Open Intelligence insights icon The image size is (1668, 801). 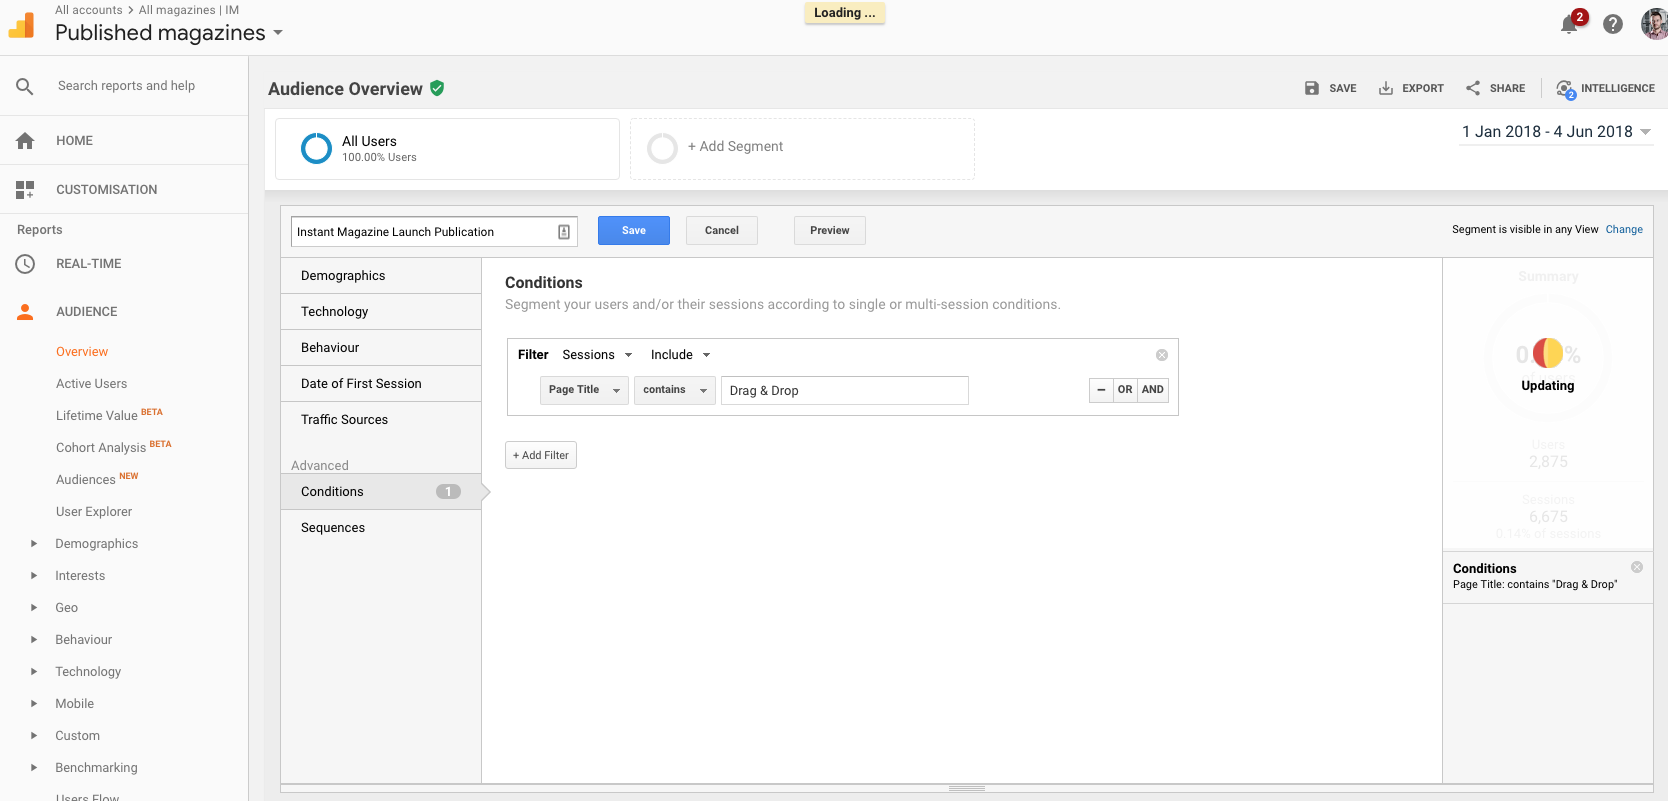1565,89
